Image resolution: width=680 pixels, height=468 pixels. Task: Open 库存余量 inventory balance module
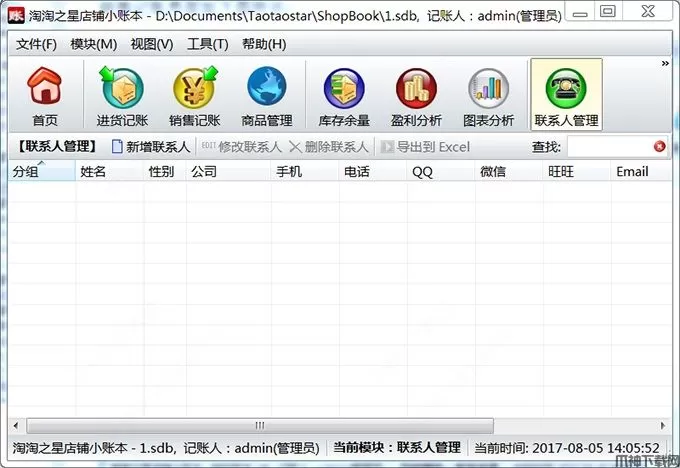tap(344, 96)
